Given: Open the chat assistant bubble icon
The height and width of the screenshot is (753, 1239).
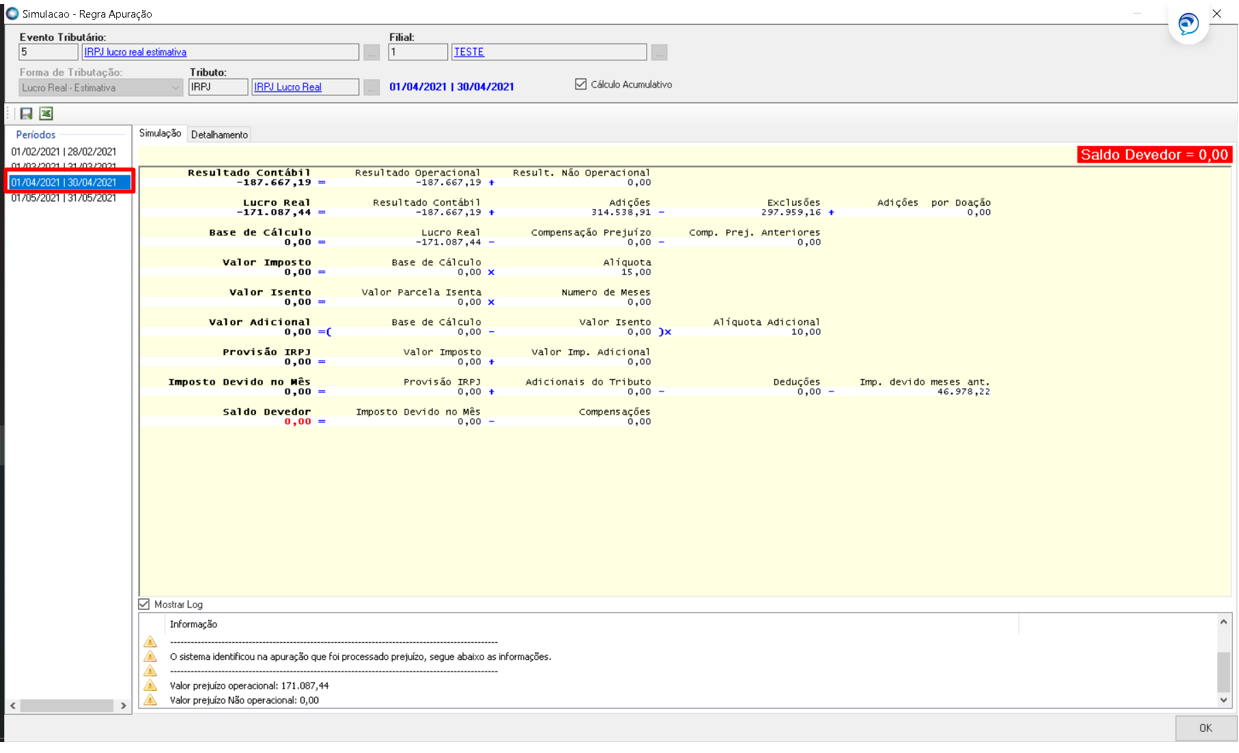Looking at the screenshot, I should [1188, 24].
